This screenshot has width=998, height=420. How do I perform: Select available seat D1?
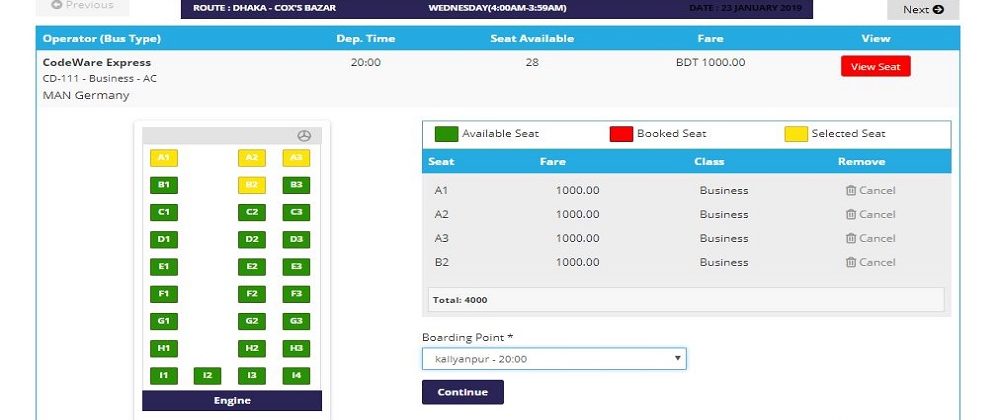[x=164, y=240]
